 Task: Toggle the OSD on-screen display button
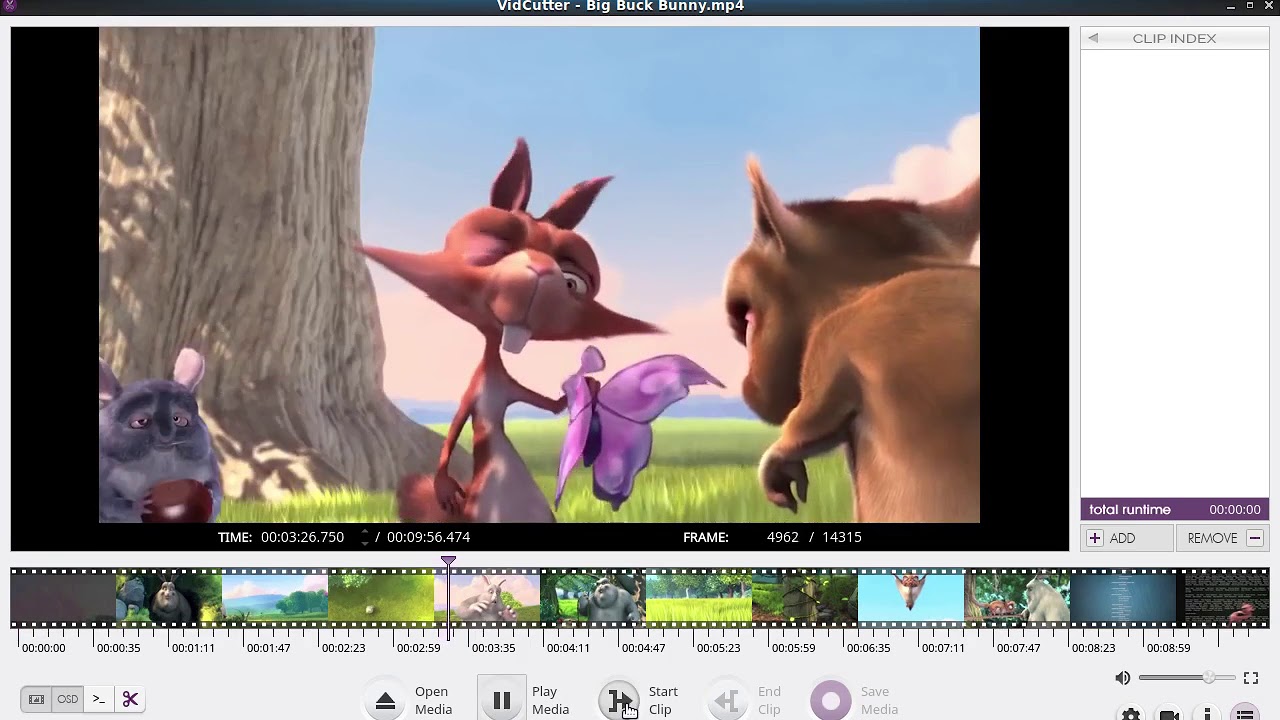pyautogui.click(x=67, y=699)
